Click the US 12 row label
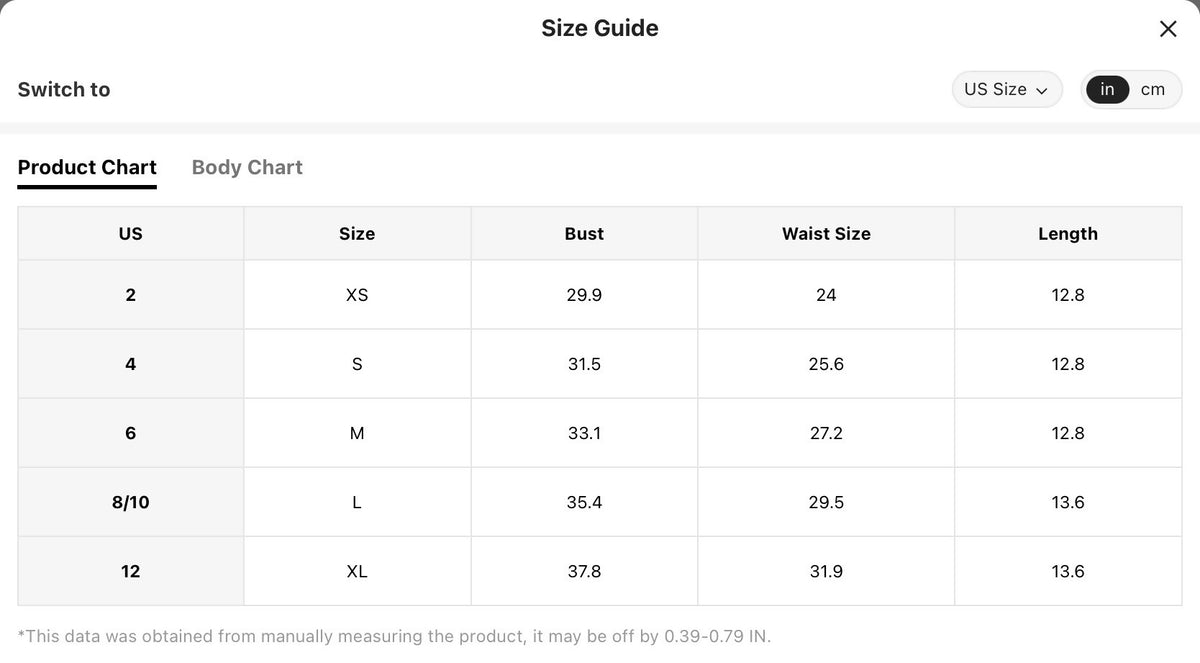The height and width of the screenshot is (663, 1200). [131, 571]
